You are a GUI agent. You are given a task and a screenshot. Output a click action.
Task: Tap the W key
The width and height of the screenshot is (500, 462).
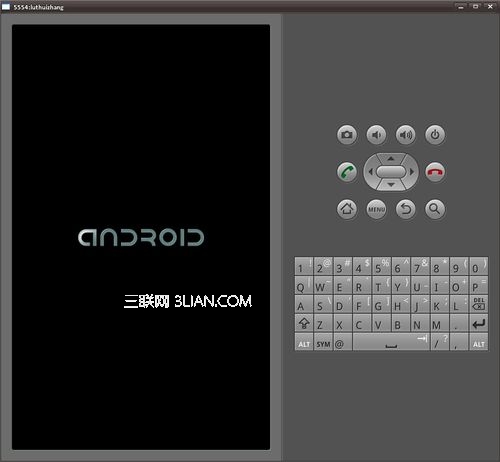coord(323,285)
